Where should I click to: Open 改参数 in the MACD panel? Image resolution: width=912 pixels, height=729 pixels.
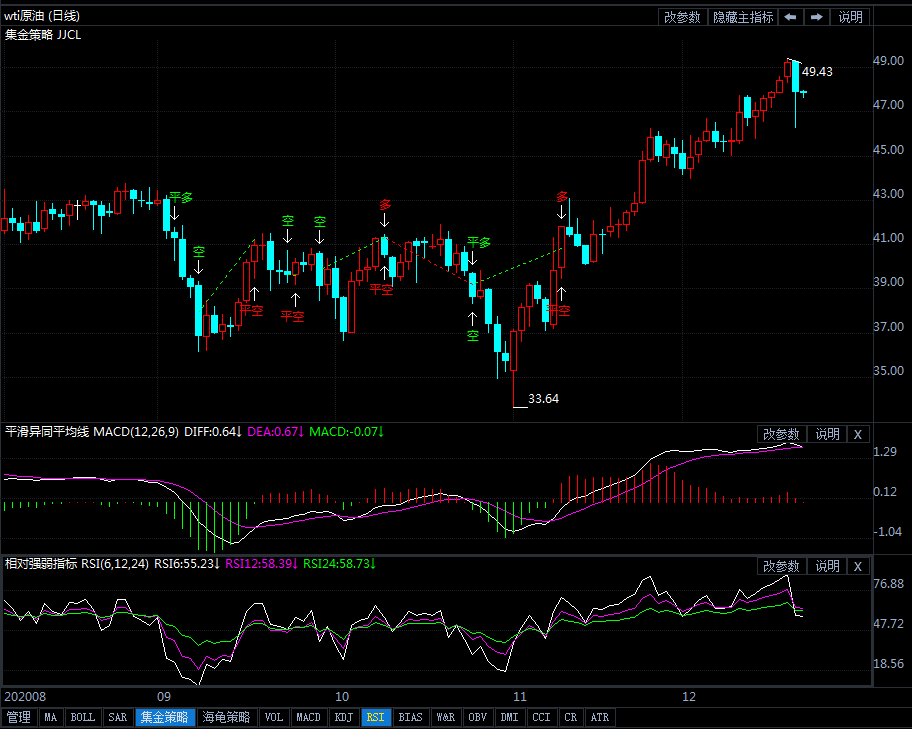tap(781, 434)
